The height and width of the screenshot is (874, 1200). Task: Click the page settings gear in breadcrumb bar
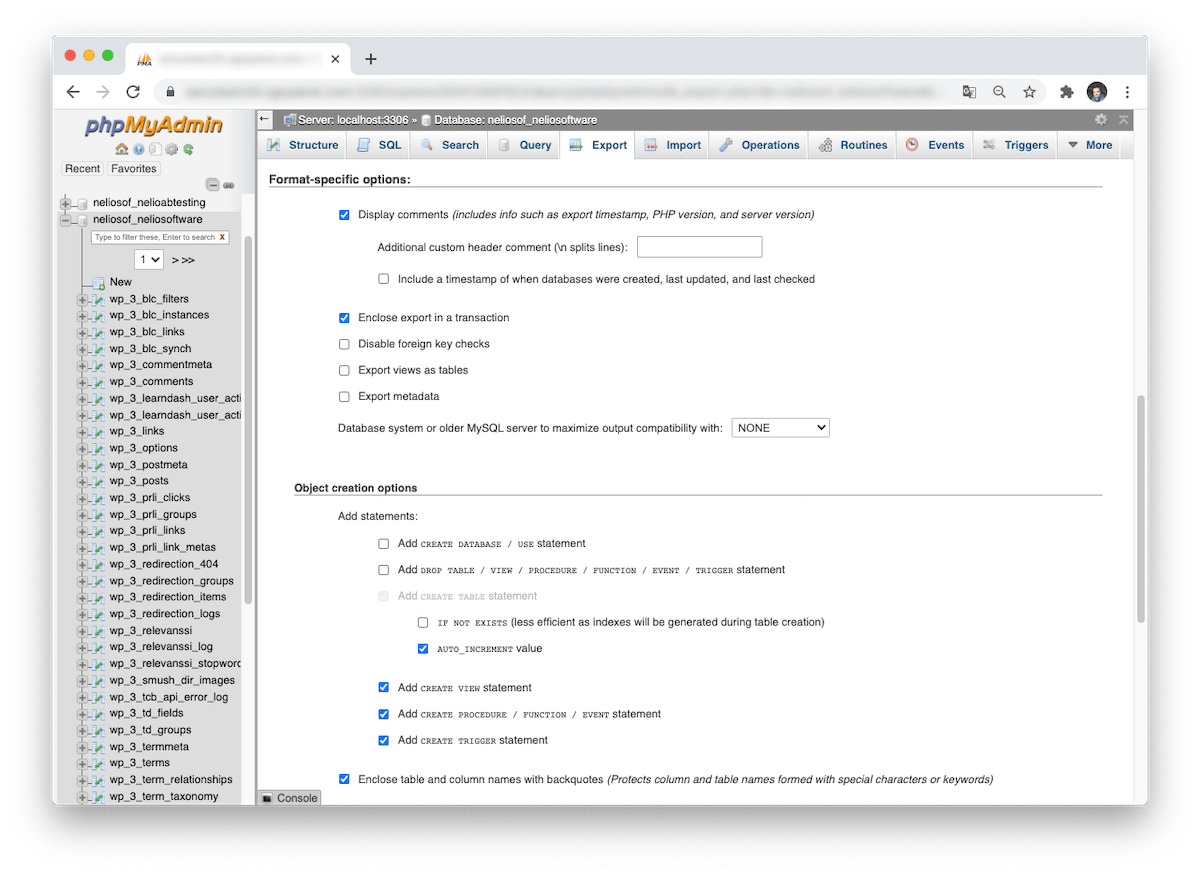point(1101,119)
